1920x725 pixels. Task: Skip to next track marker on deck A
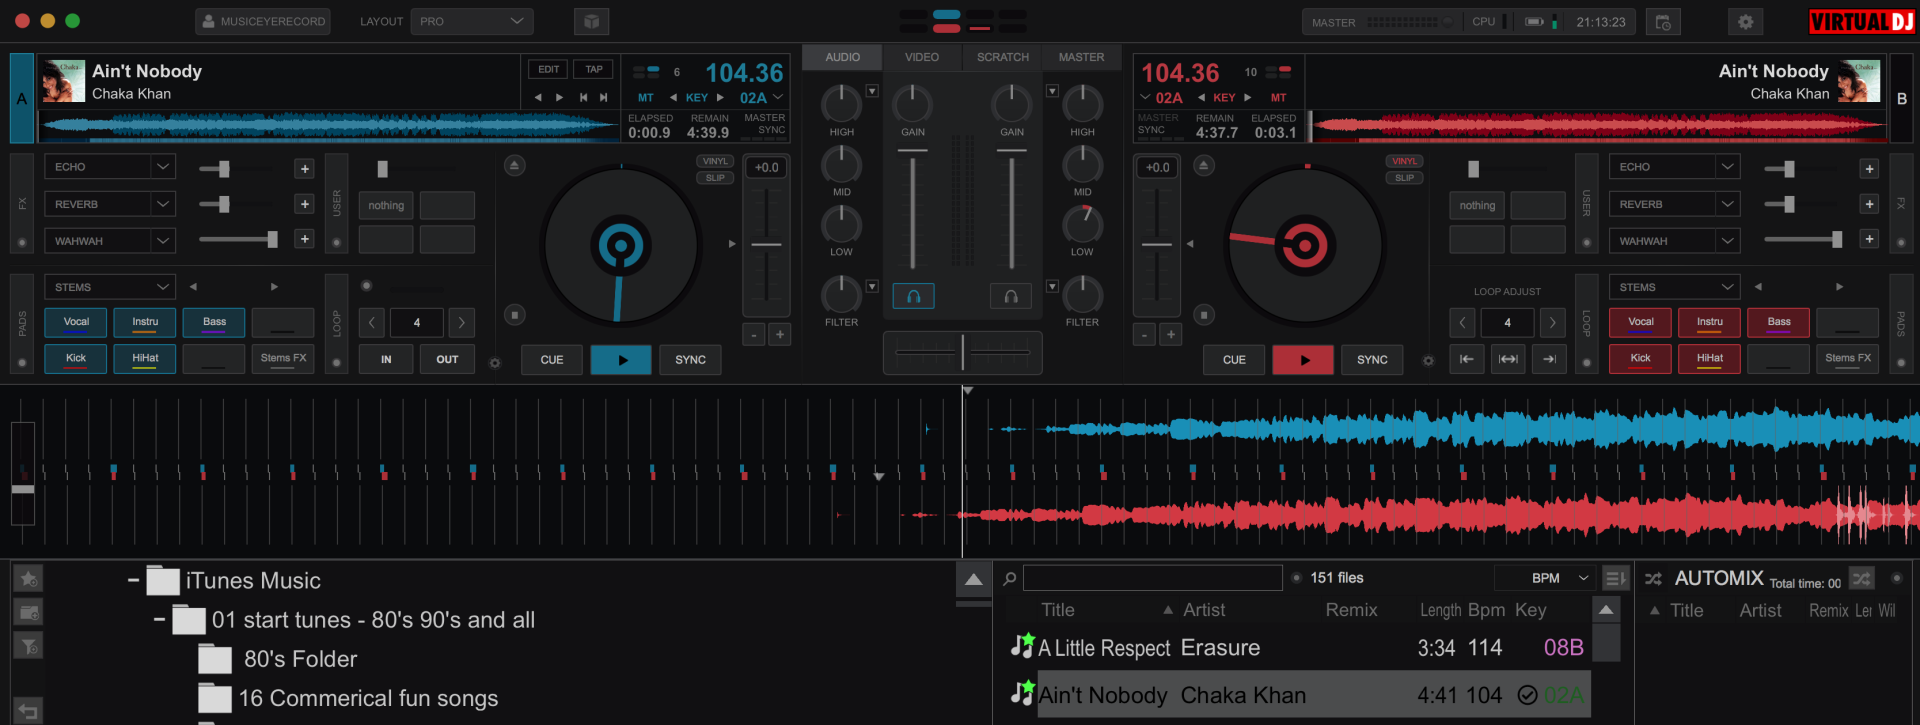tap(603, 97)
